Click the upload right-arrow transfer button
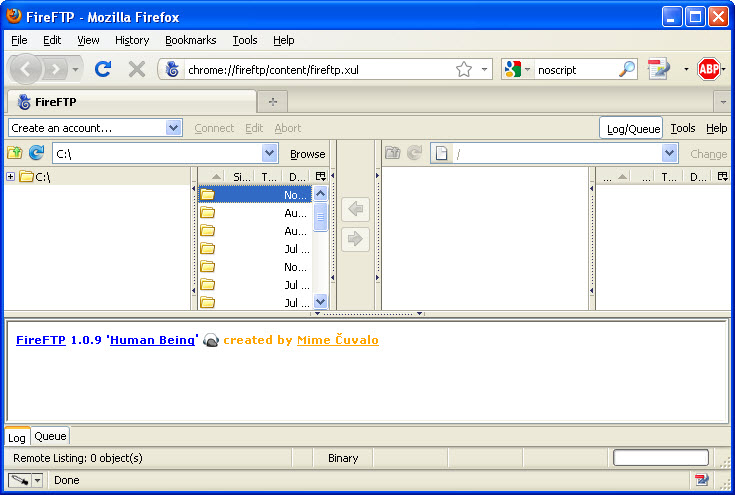The width and height of the screenshot is (735, 495). (356, 240)
